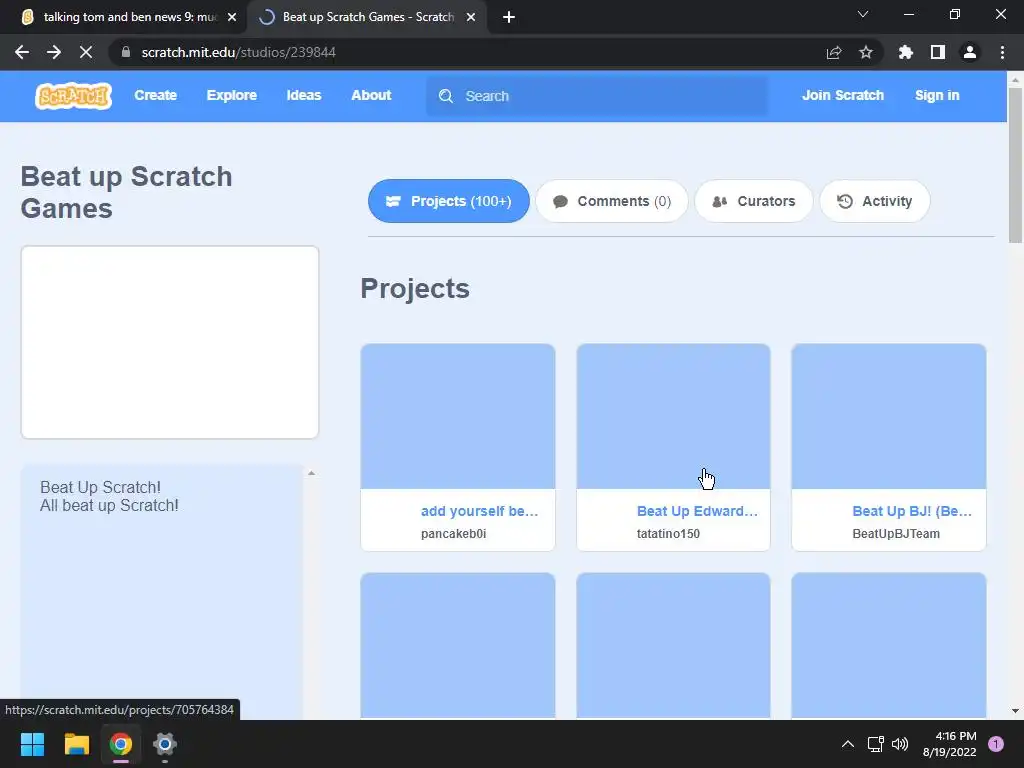Open File Explorer from the taskbar
This screenshot has width=1024, height=768.
[x=76, y=744]
